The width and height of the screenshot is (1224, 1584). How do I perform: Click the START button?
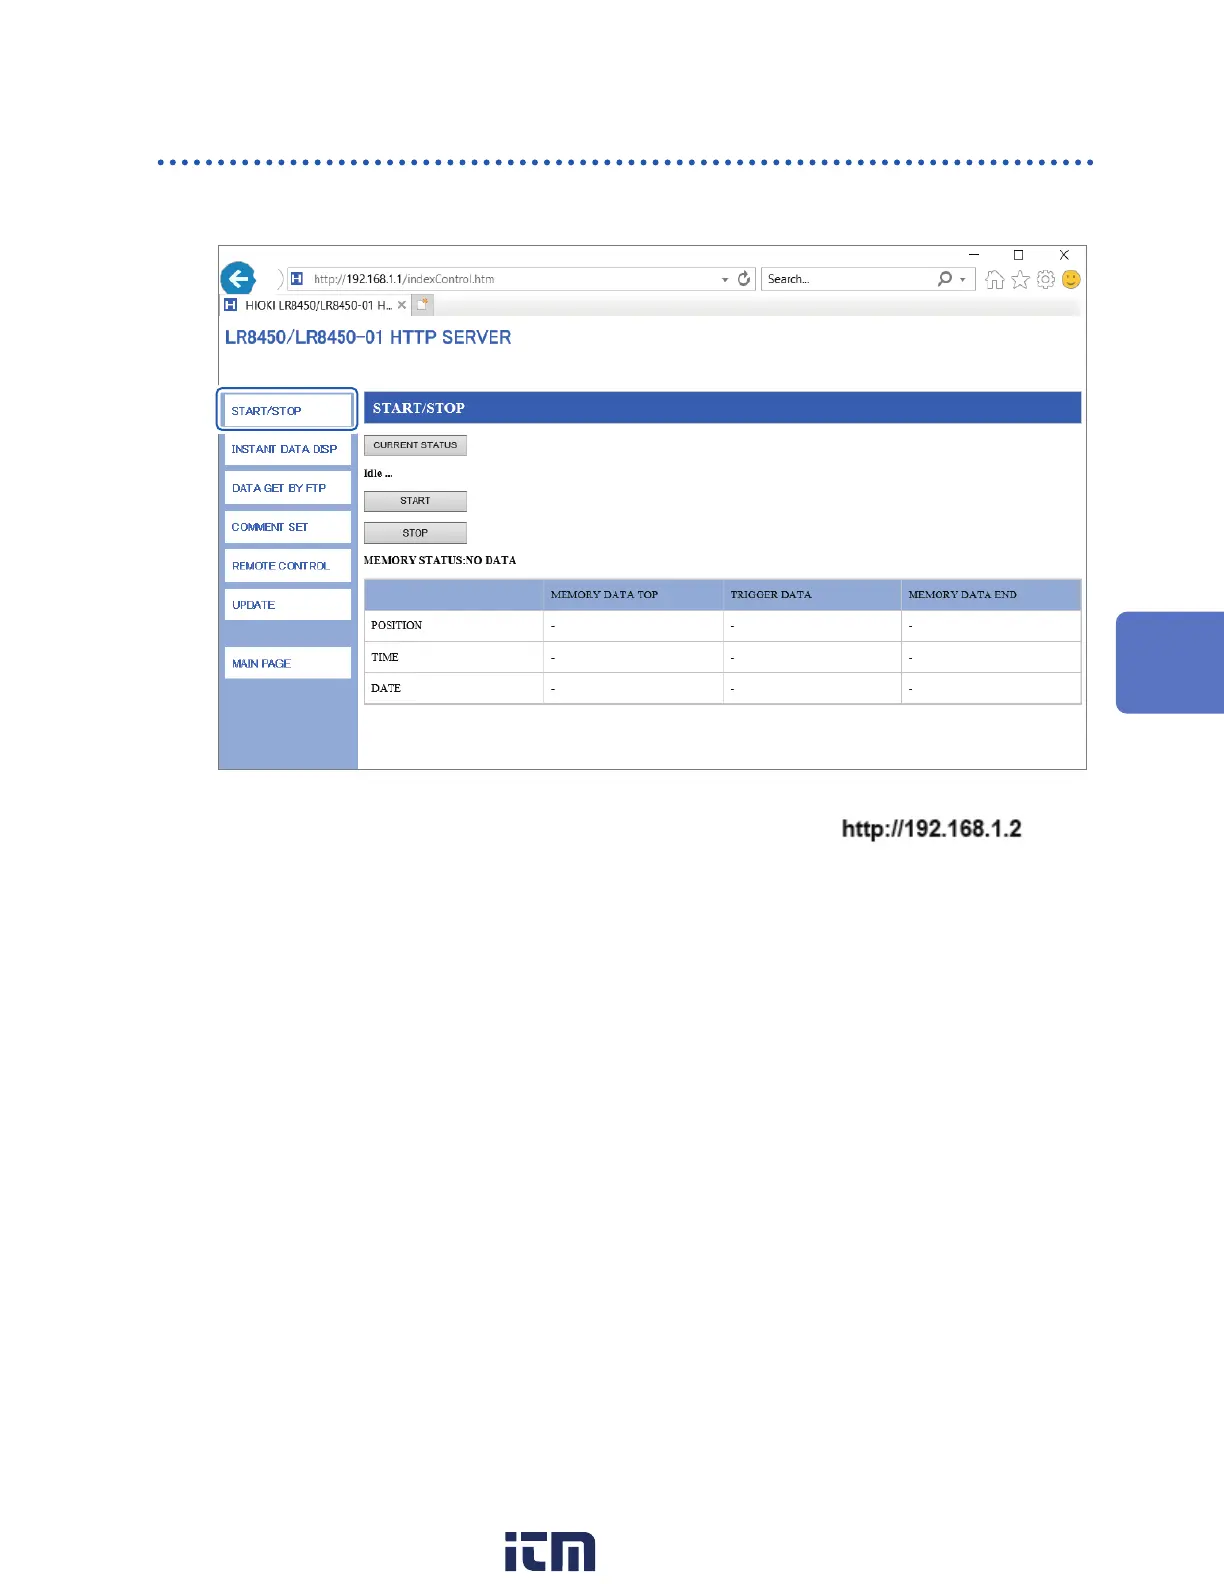pos(415,501)
